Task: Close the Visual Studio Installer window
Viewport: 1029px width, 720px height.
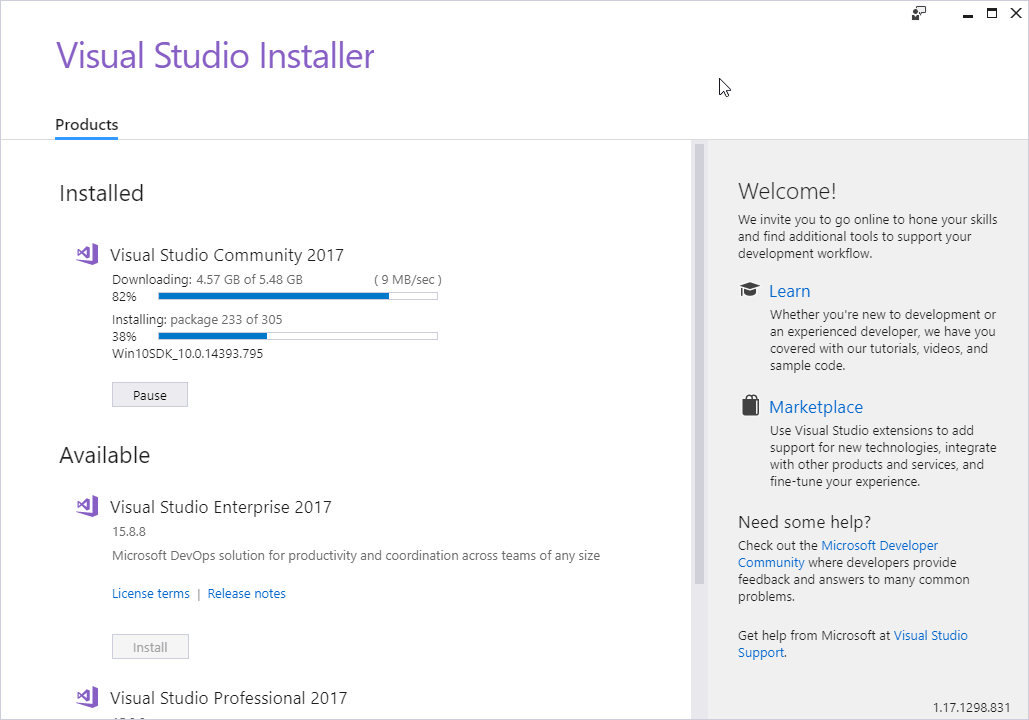Action: coord(1016,14)
